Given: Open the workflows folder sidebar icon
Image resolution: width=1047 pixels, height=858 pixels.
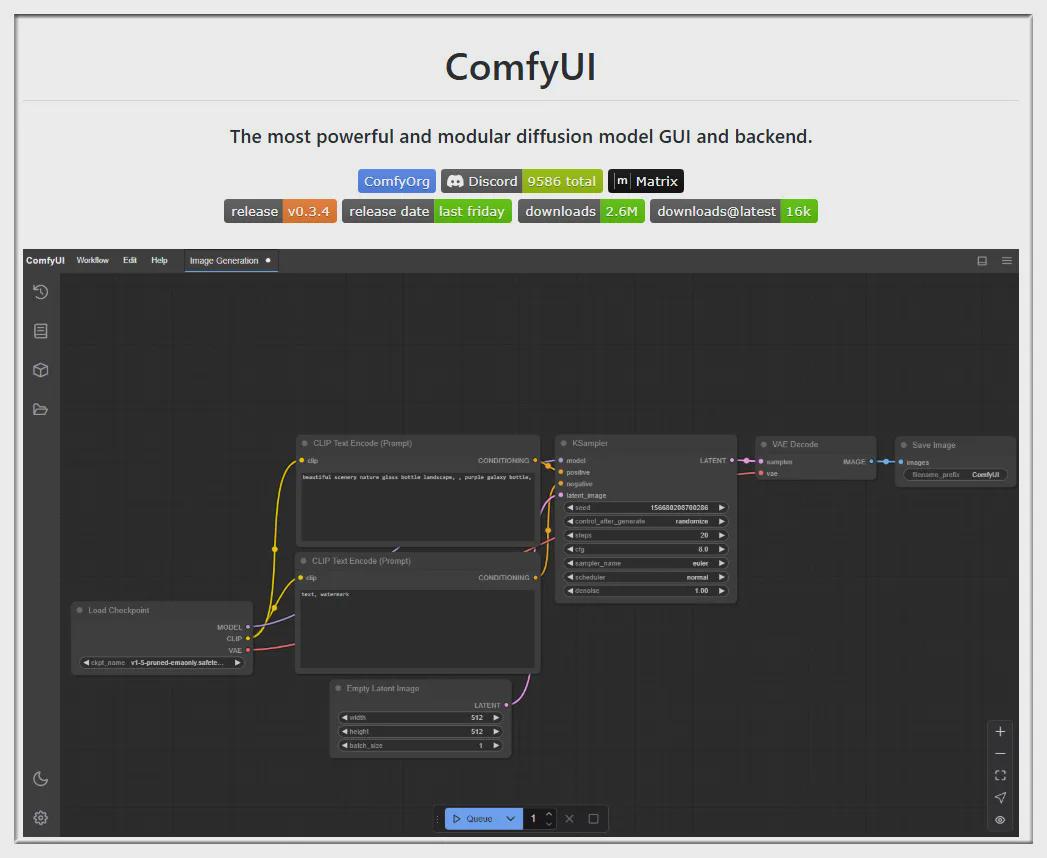Looking at the screenshot, I should point(40,409).
